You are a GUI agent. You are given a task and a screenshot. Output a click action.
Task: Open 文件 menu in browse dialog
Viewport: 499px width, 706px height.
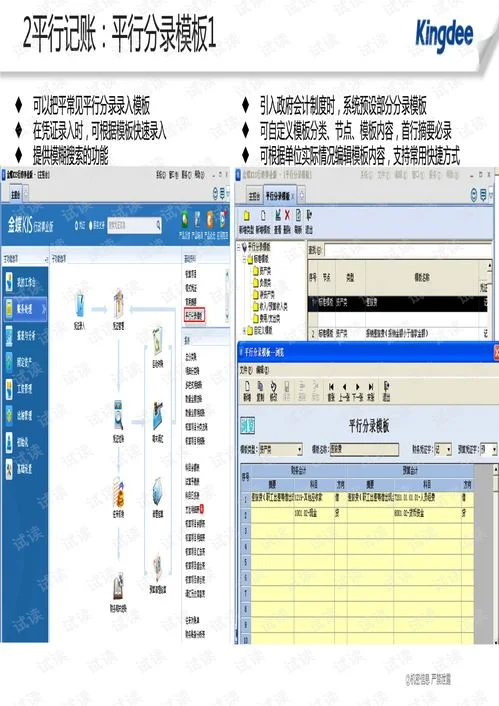click(x=246, y=370)
